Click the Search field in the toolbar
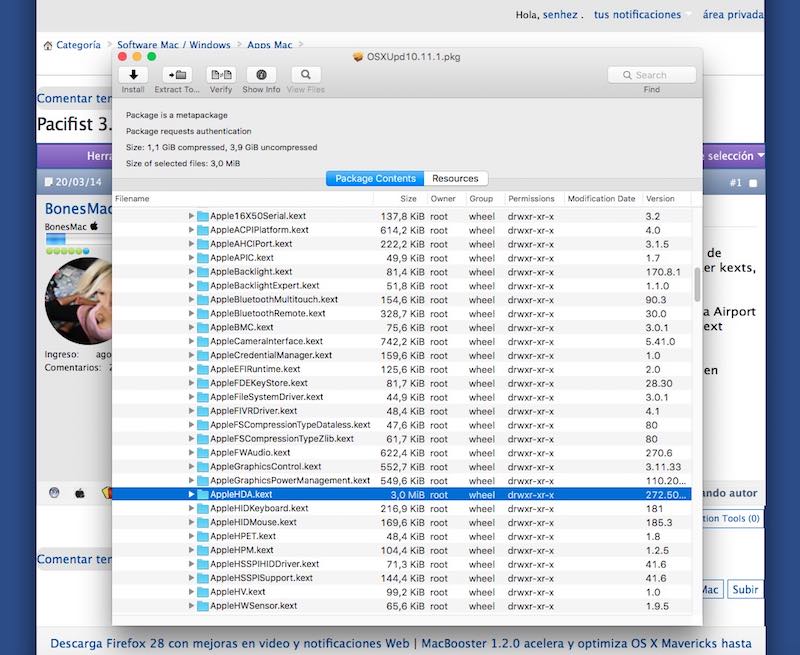The width and height of the screenshot is (800, 655). 652,75
